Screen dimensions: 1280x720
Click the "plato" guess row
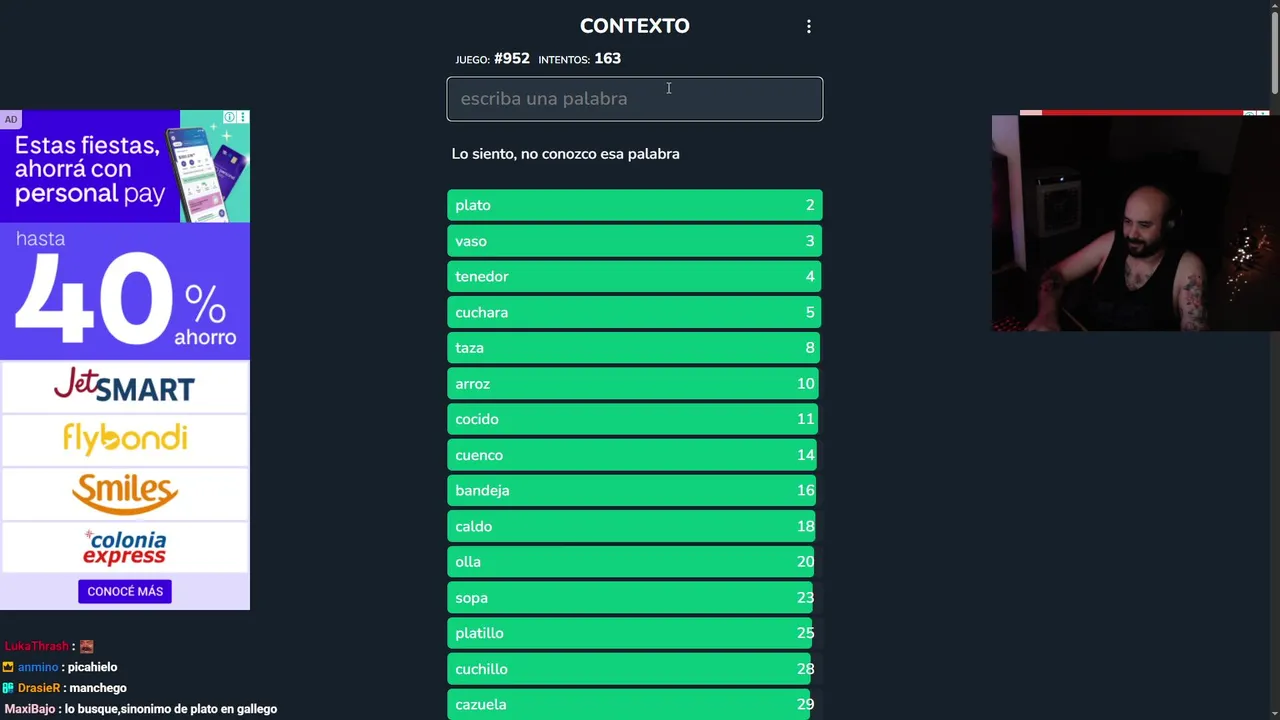(x=634, y=205)
